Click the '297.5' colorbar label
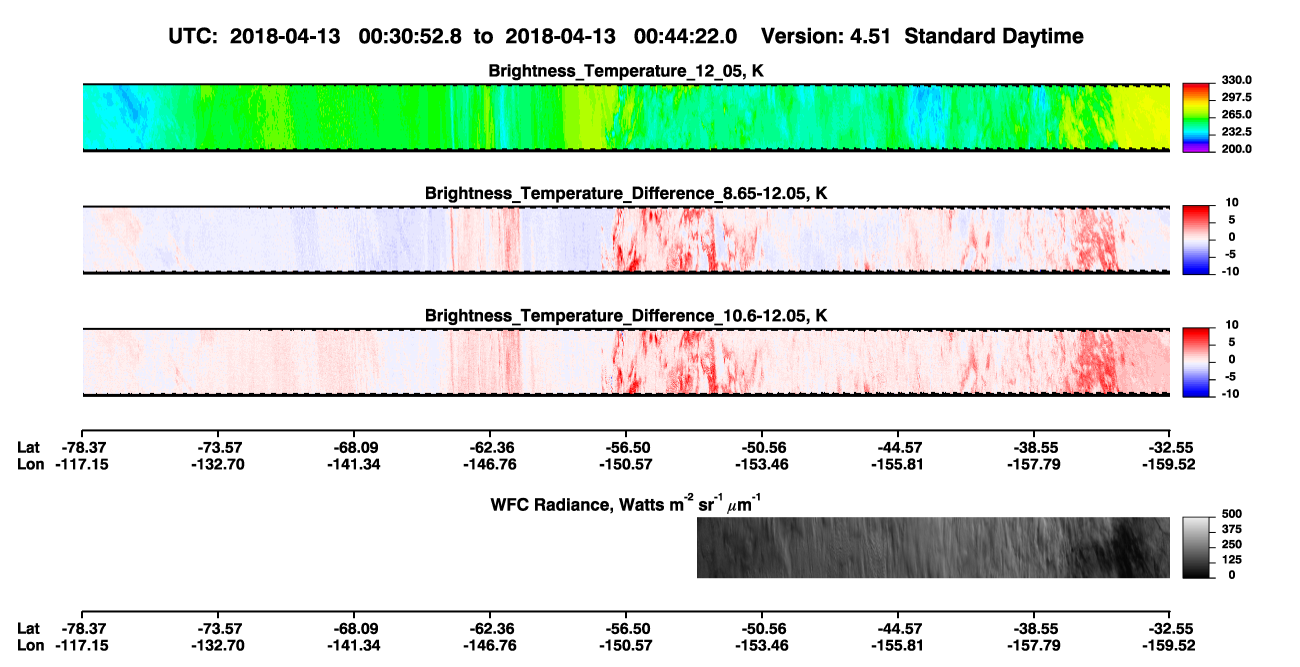 (1236, 97)
